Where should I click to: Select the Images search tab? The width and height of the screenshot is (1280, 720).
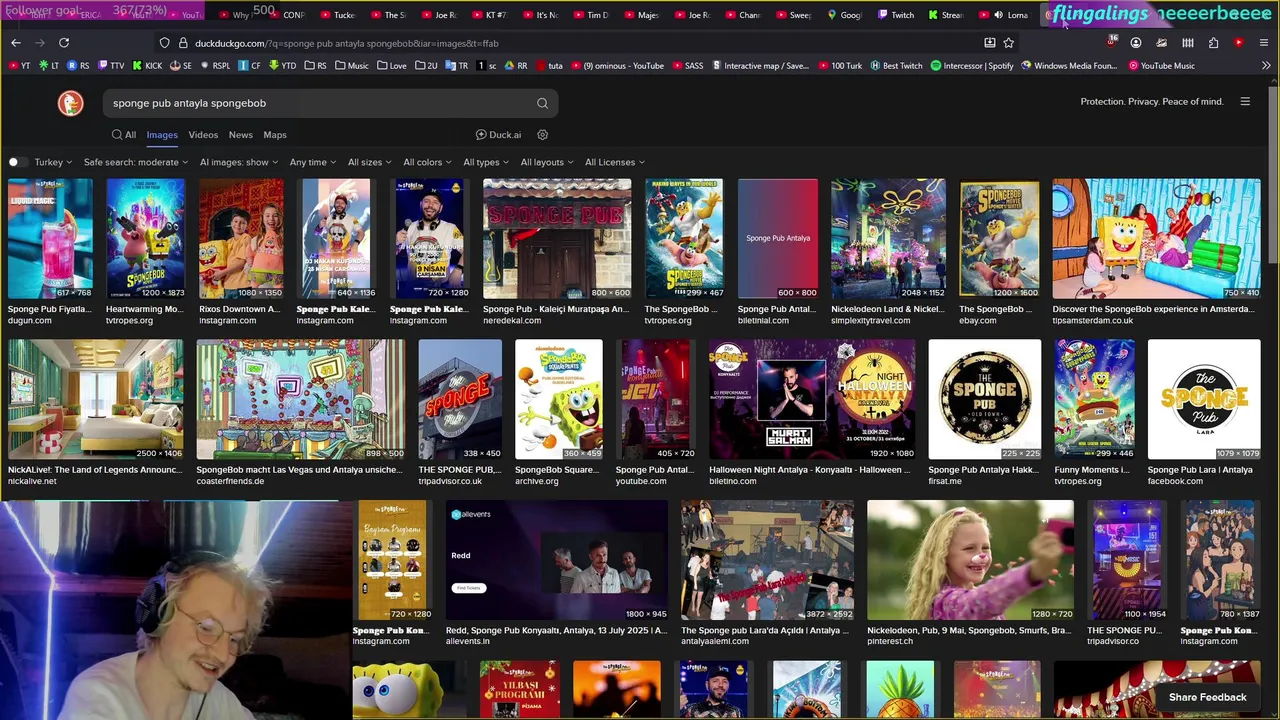(x=162, y=135)
